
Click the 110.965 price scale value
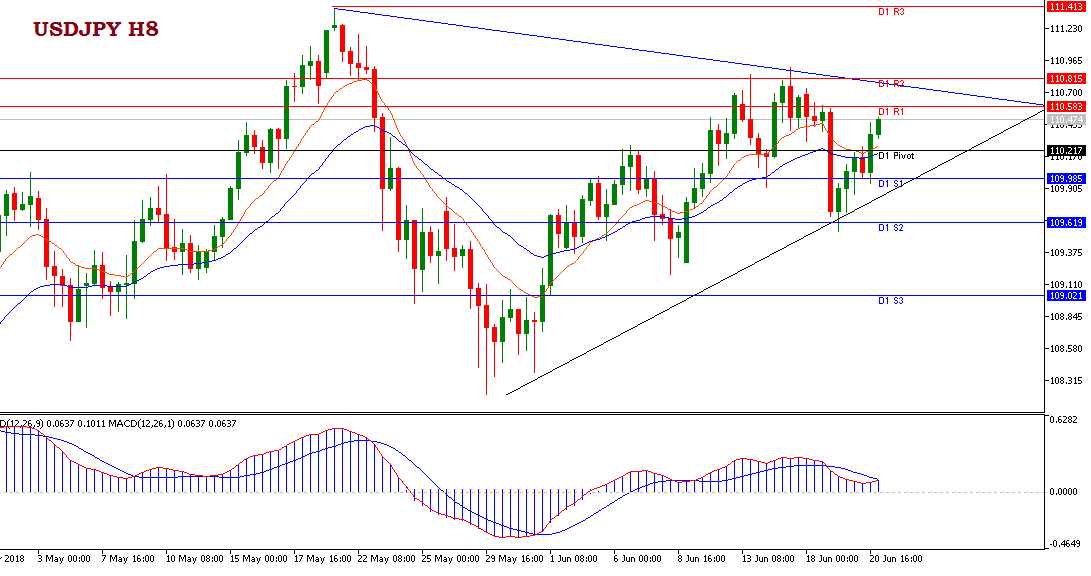(x=1066, y=61)
